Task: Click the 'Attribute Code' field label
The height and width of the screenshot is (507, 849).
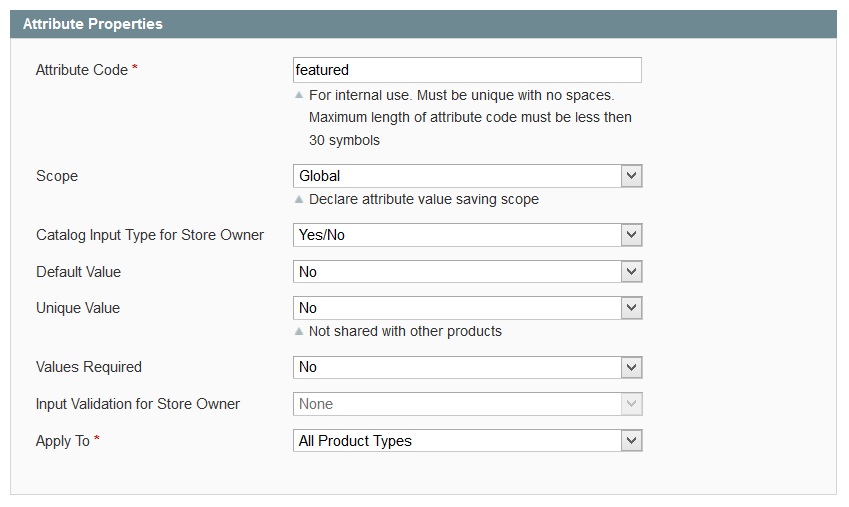Action: click(82, 70)
